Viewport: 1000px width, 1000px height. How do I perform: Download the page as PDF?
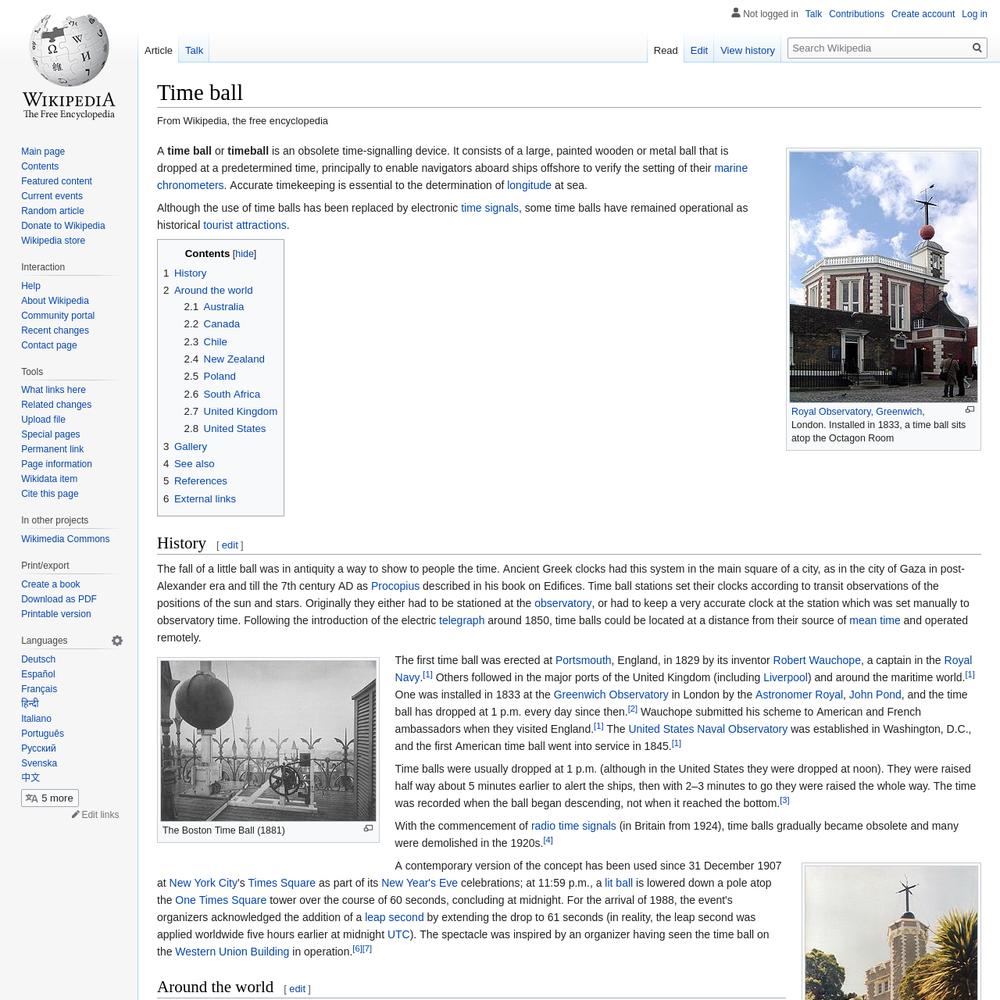[59, 599]
